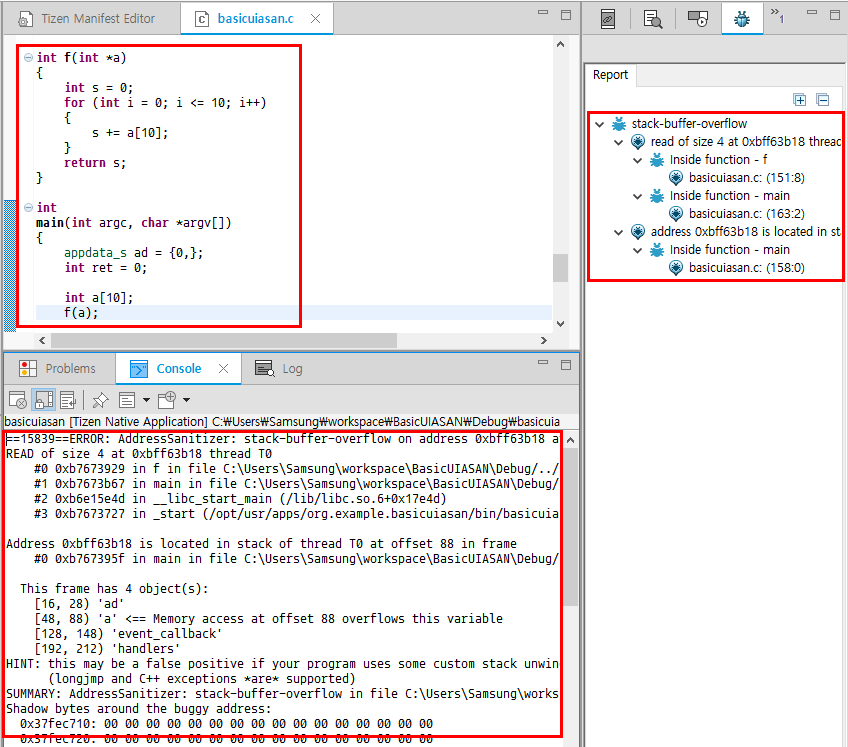Expand all Report entries with the plus icon

pyautogui.click(x=800, y=100)
